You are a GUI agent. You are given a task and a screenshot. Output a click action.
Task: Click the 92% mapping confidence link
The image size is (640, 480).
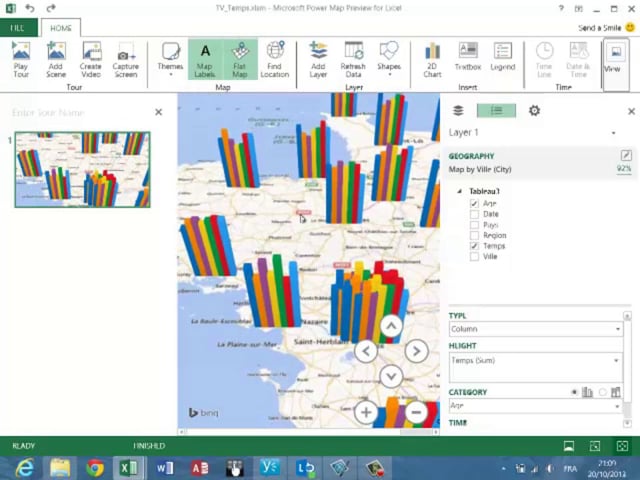[x=624, y=169]
